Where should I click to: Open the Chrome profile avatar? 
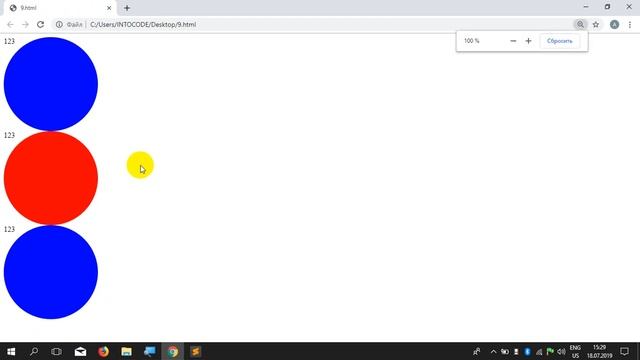[x=614, y=24]
